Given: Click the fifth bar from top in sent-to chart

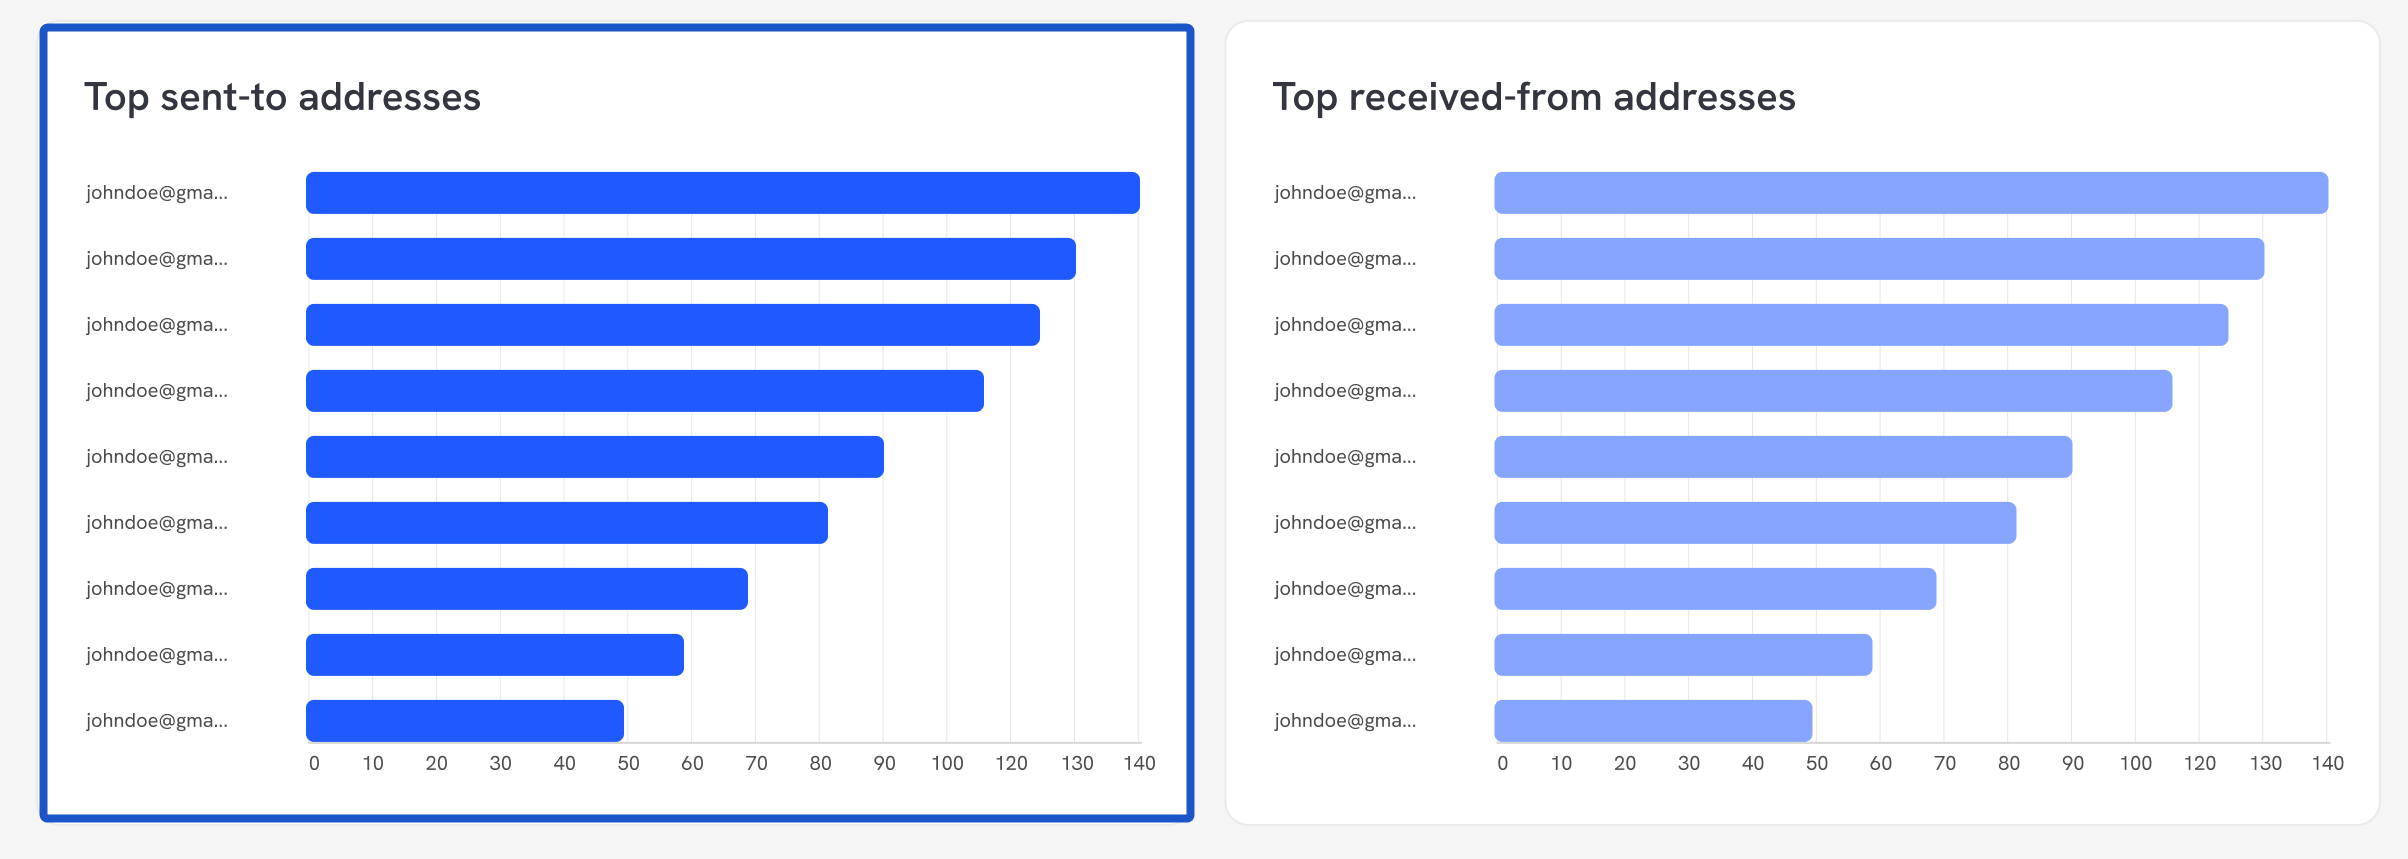Looking at the screenshot, I should [x=594, y=457].
